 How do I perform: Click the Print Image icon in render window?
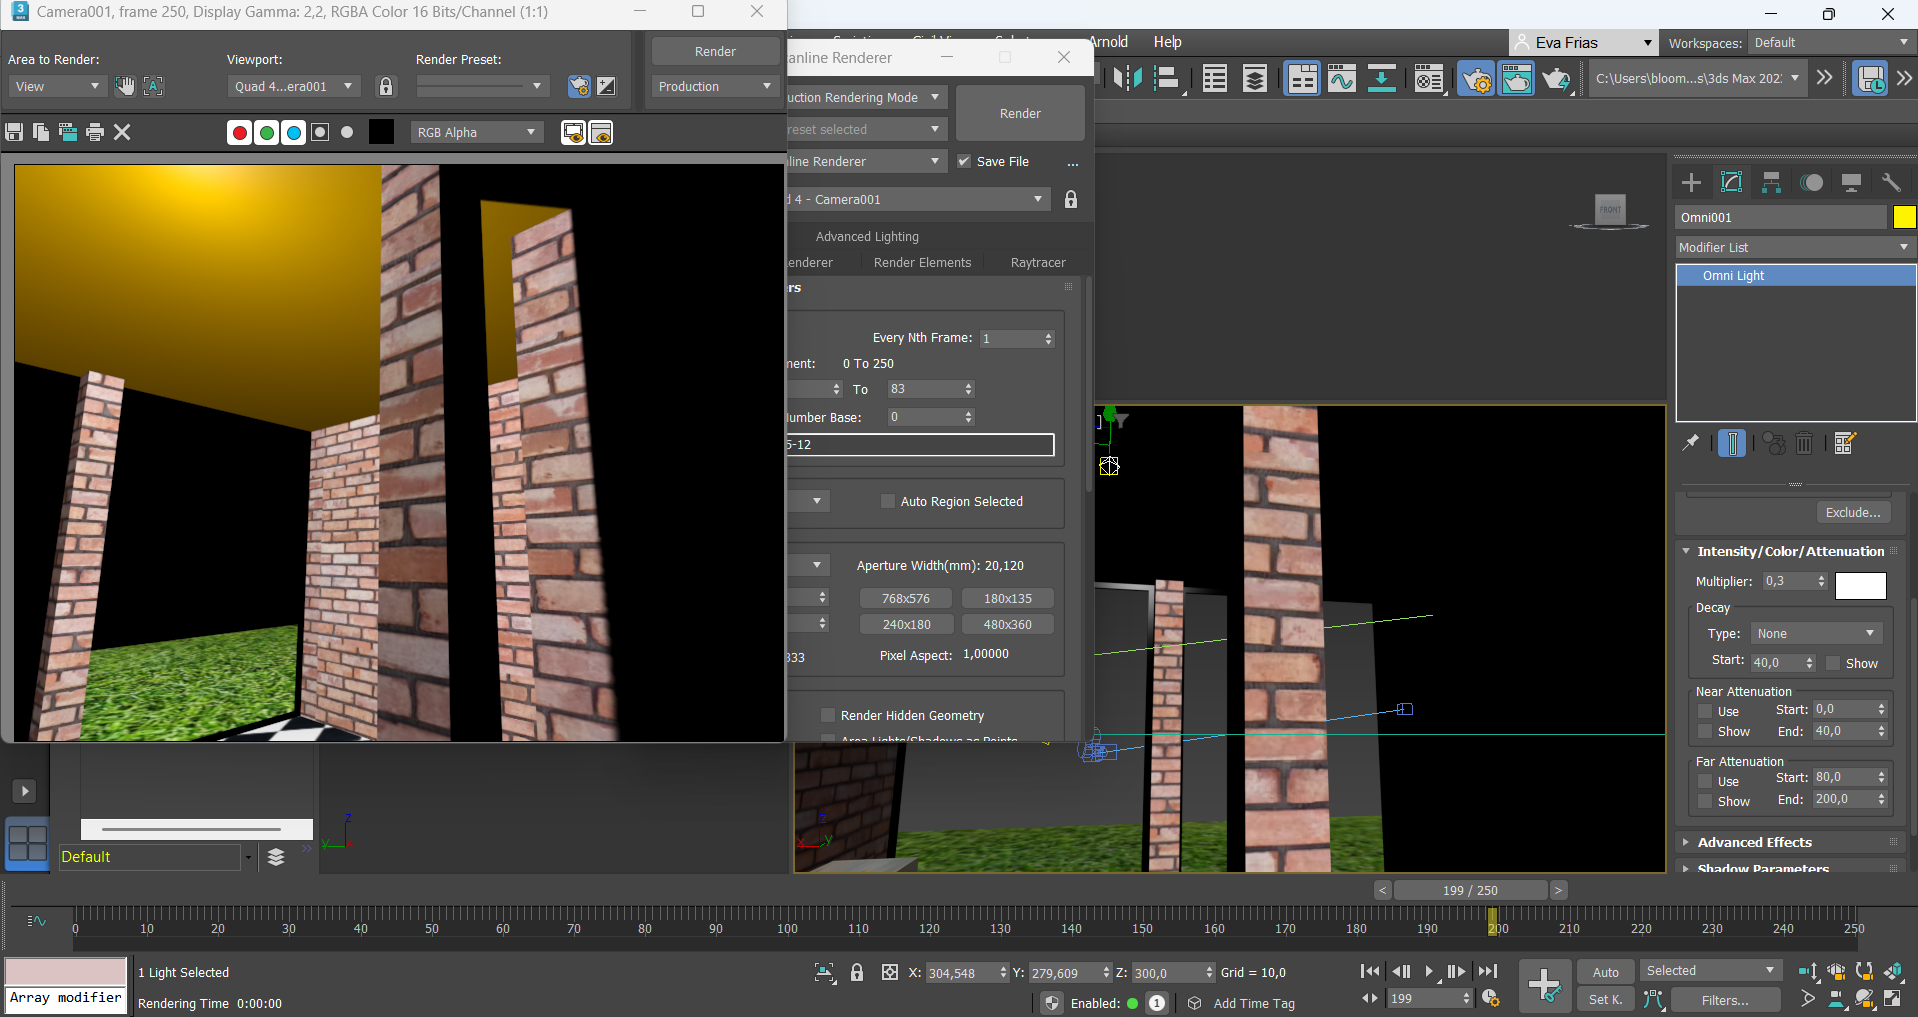tap(95, 132)
